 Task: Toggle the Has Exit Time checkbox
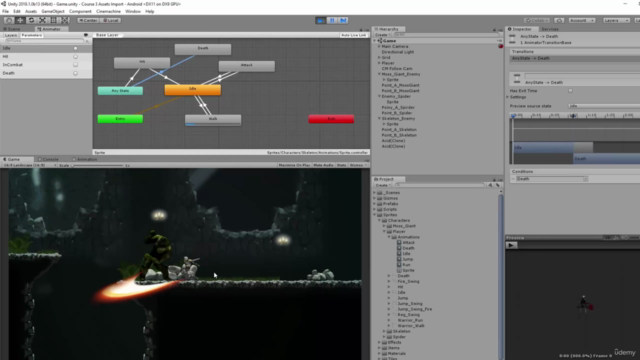pos(570,91)
